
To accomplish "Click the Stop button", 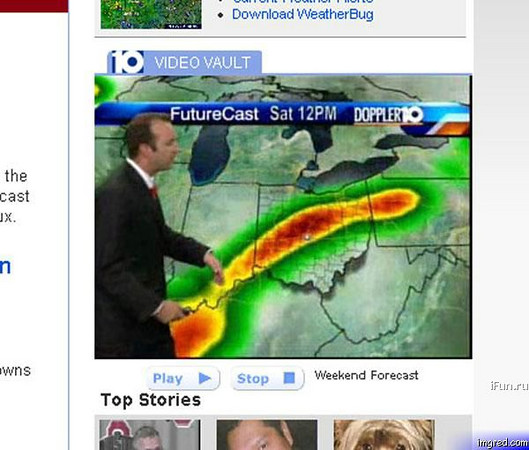I will coord(267,378).
